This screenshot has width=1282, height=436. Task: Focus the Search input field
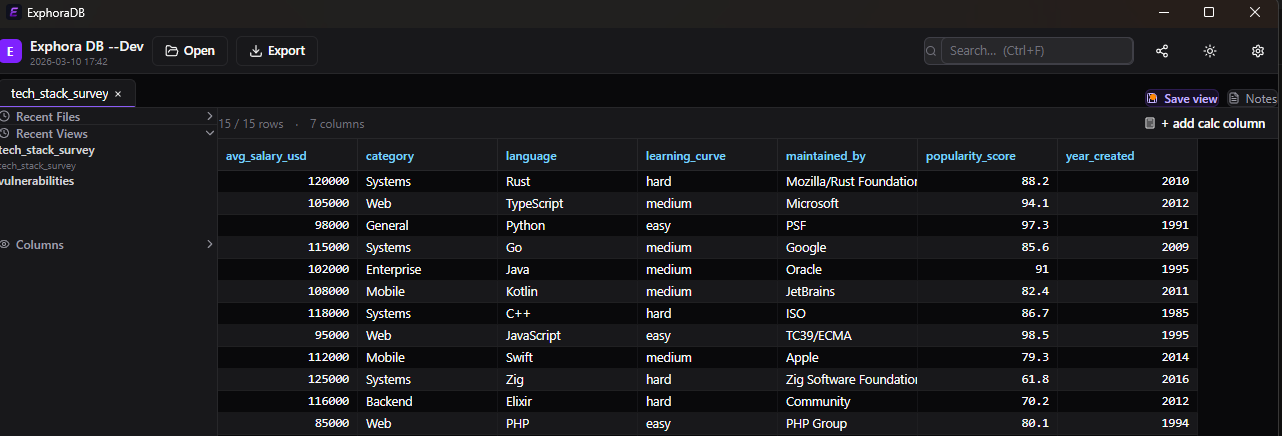[1037, 51]
